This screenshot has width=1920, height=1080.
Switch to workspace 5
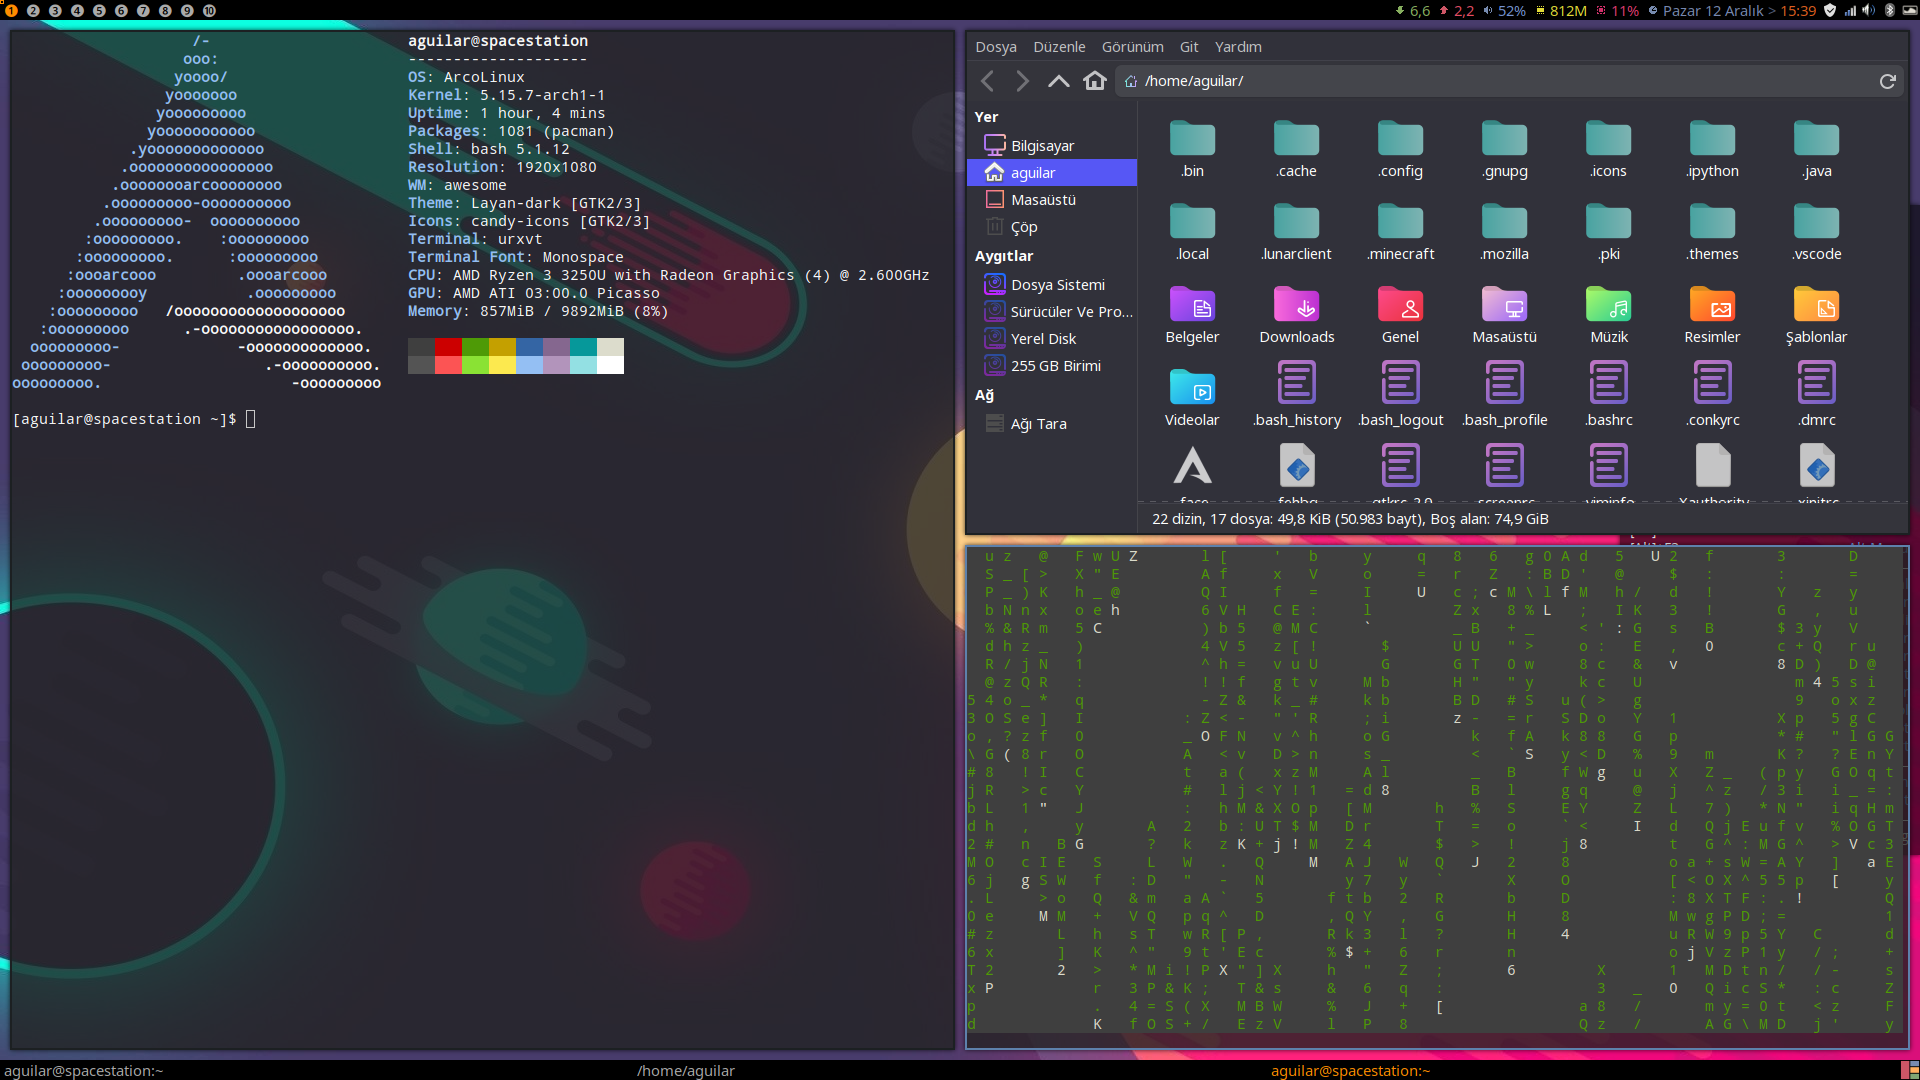point(99,11)
